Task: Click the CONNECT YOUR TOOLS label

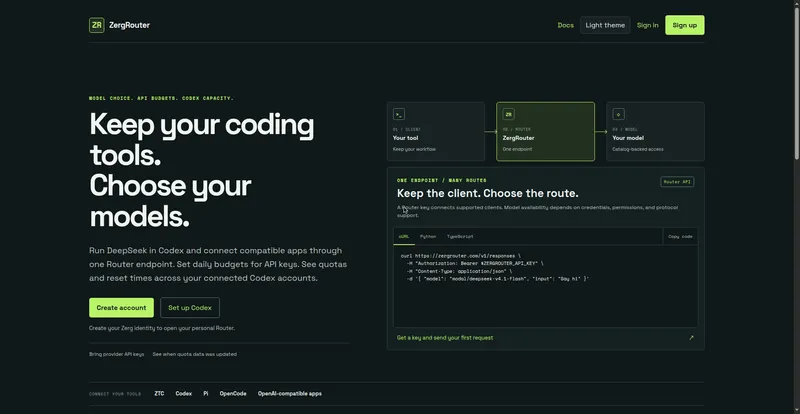Action: pos(115,394)
